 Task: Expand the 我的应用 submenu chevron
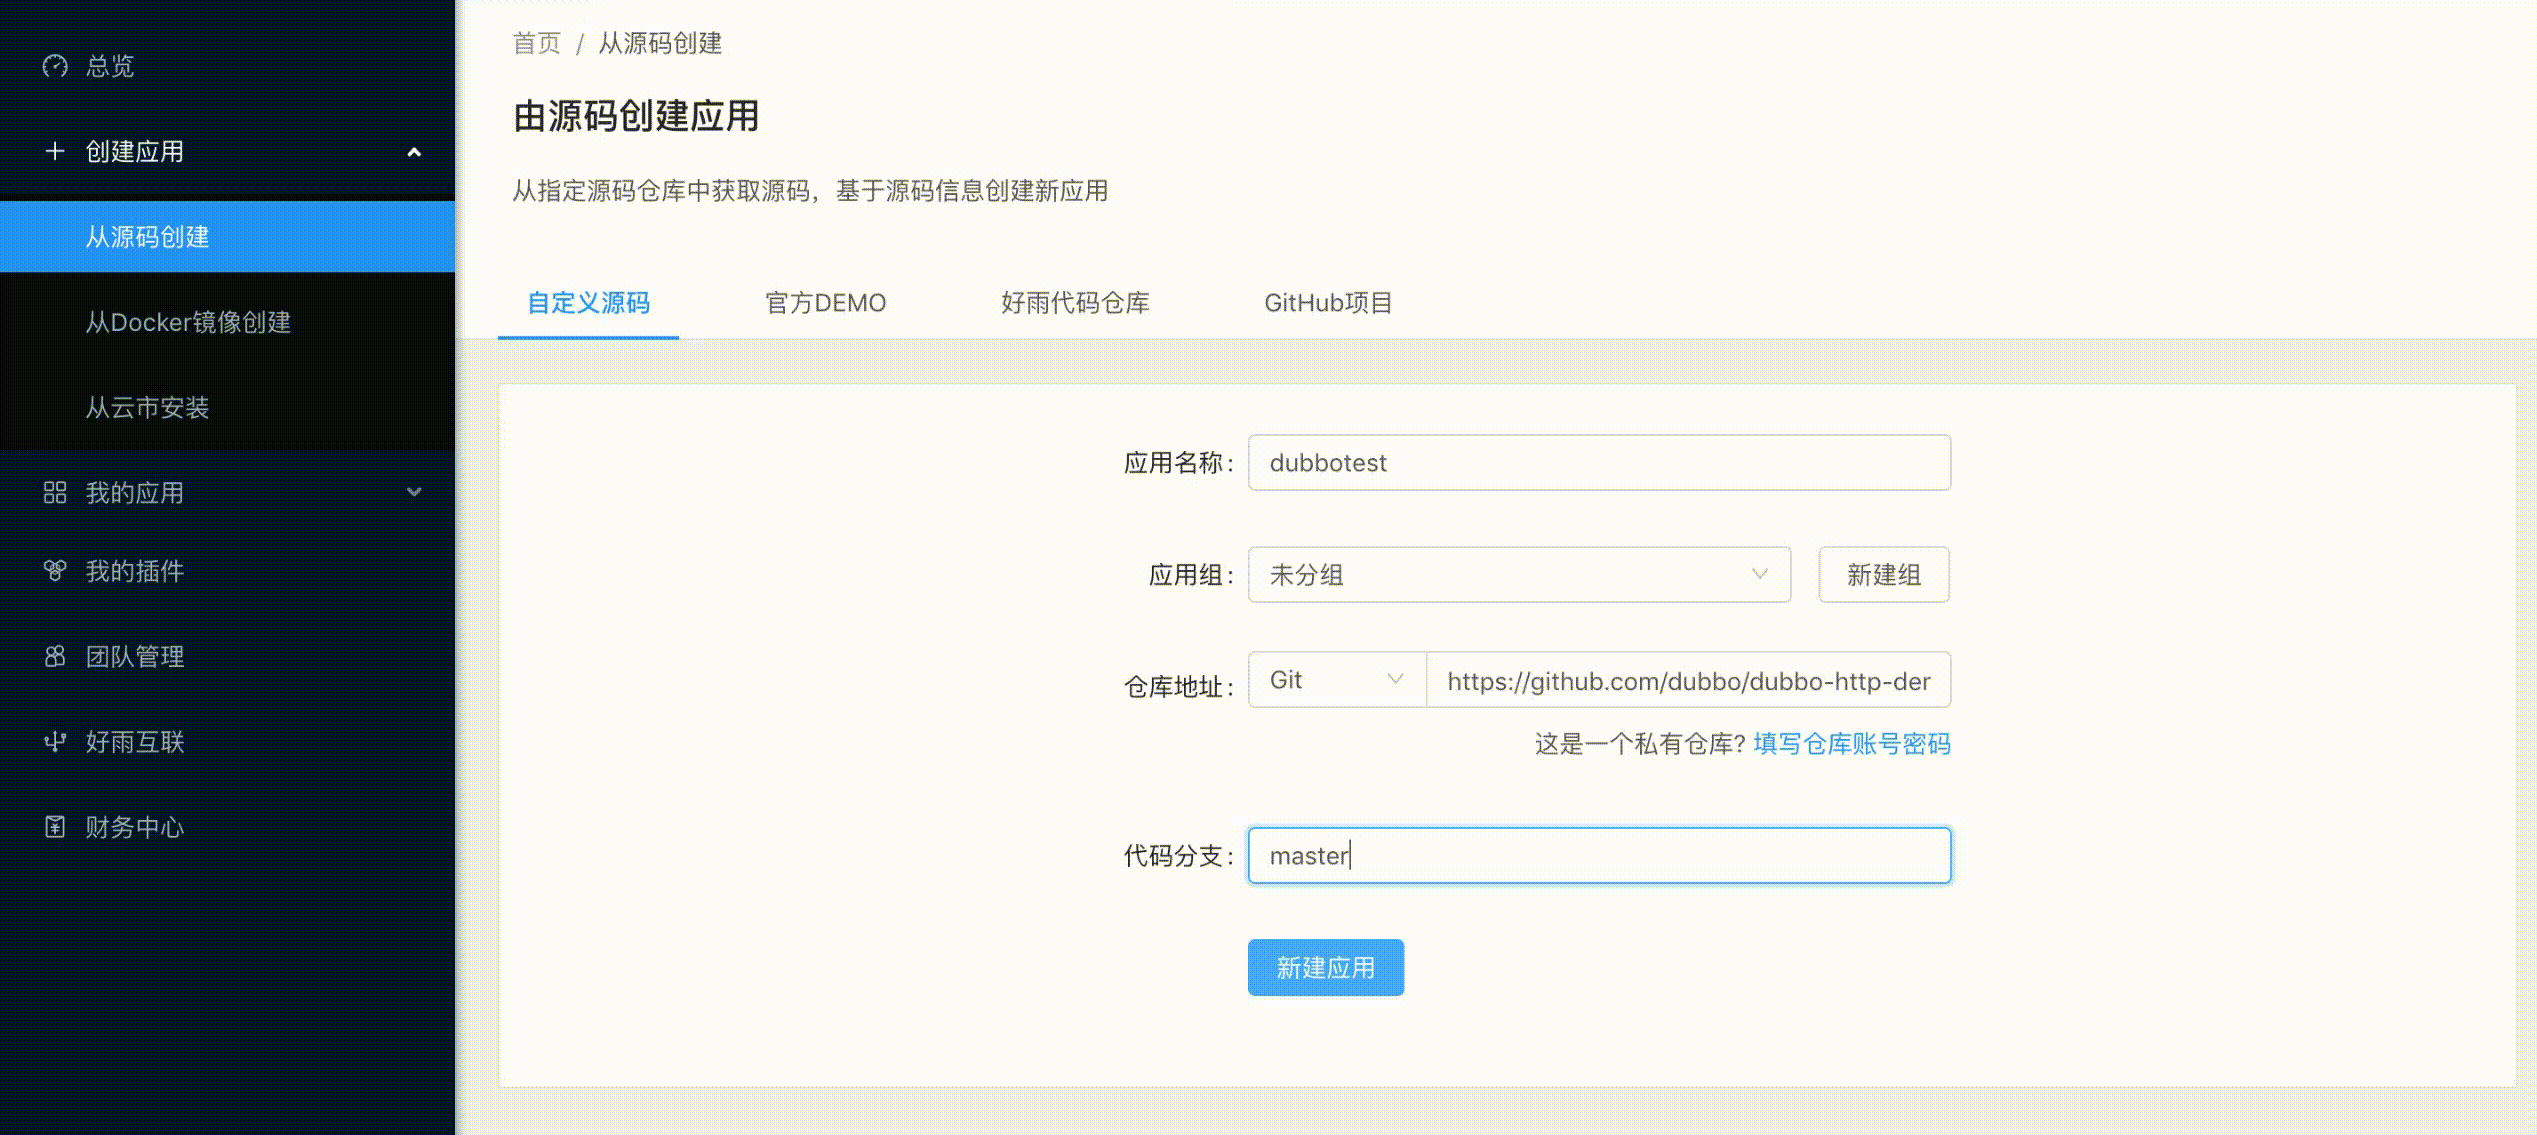tap(414, 492)
